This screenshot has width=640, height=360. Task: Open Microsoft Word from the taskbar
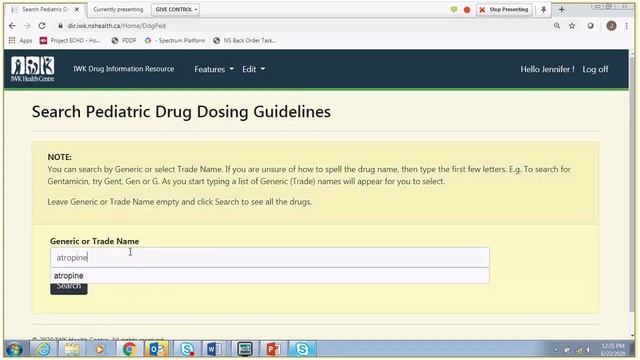coord(214,349)
